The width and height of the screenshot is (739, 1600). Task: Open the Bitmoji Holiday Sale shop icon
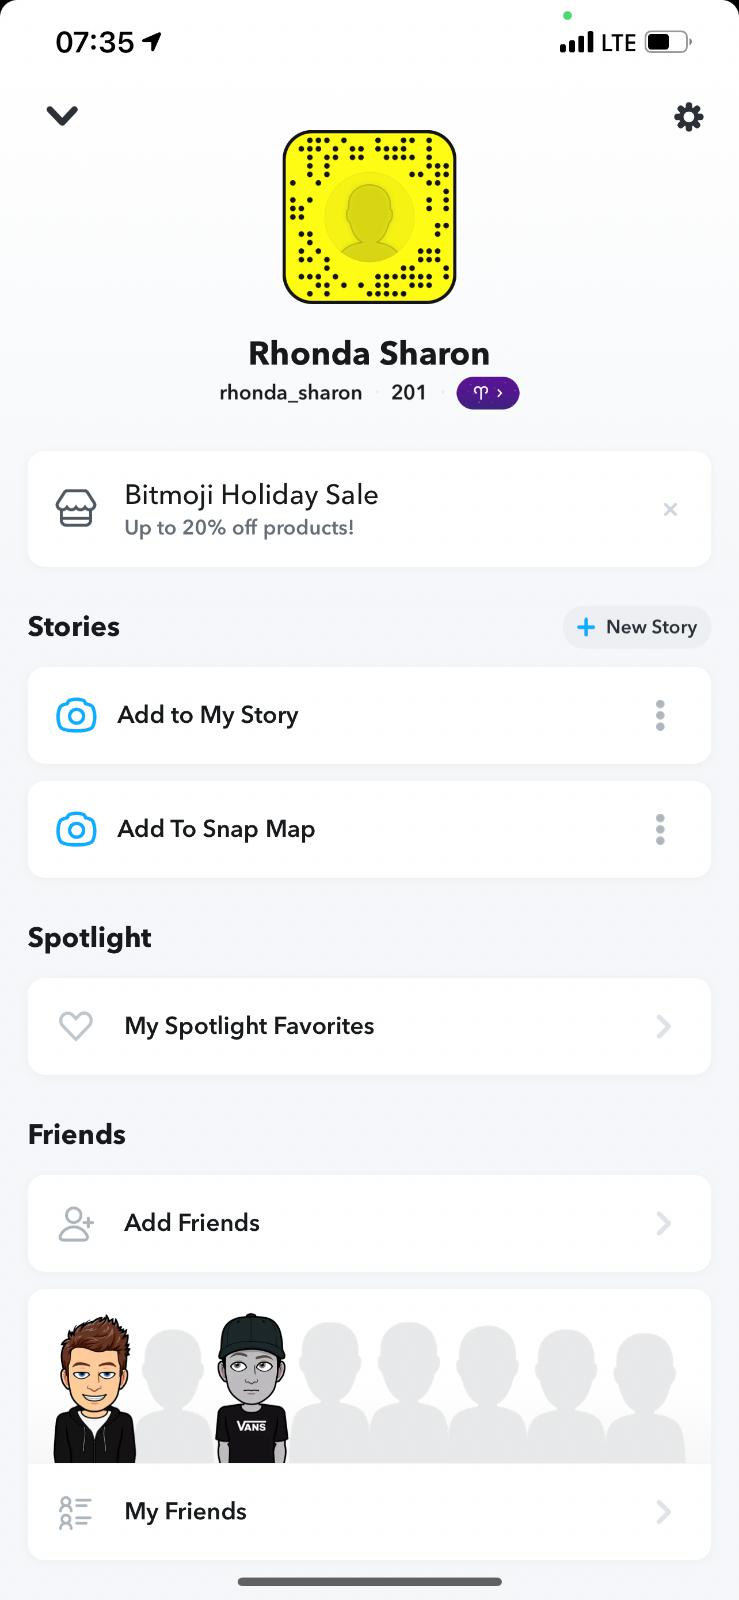click(x=76, y=509)
